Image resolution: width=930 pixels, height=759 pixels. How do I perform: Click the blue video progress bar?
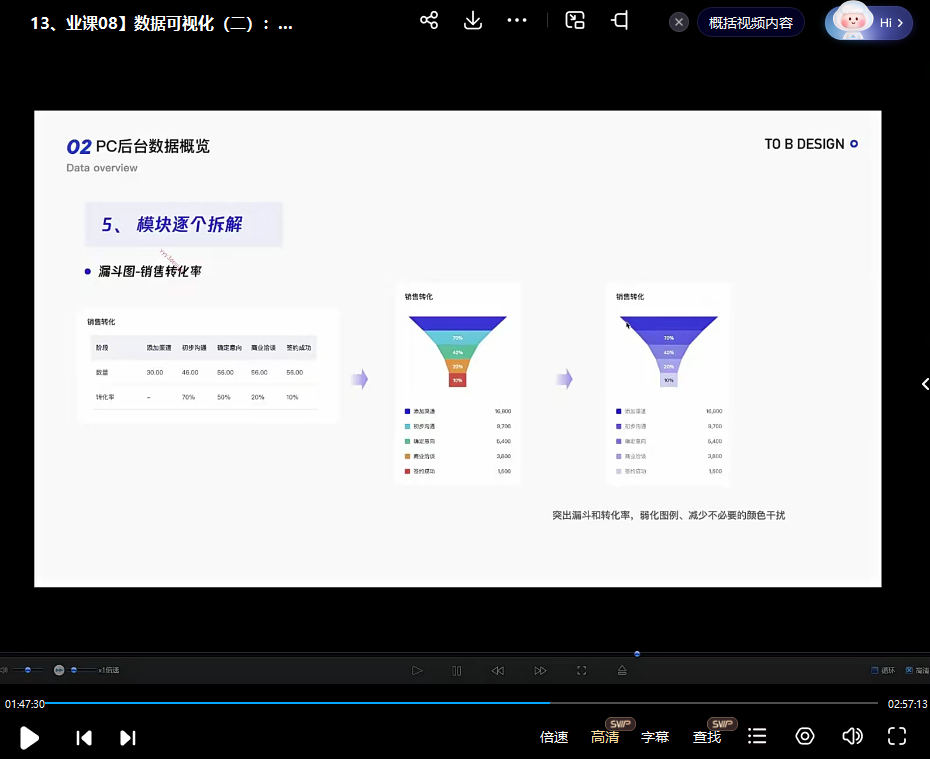(300, 703)
